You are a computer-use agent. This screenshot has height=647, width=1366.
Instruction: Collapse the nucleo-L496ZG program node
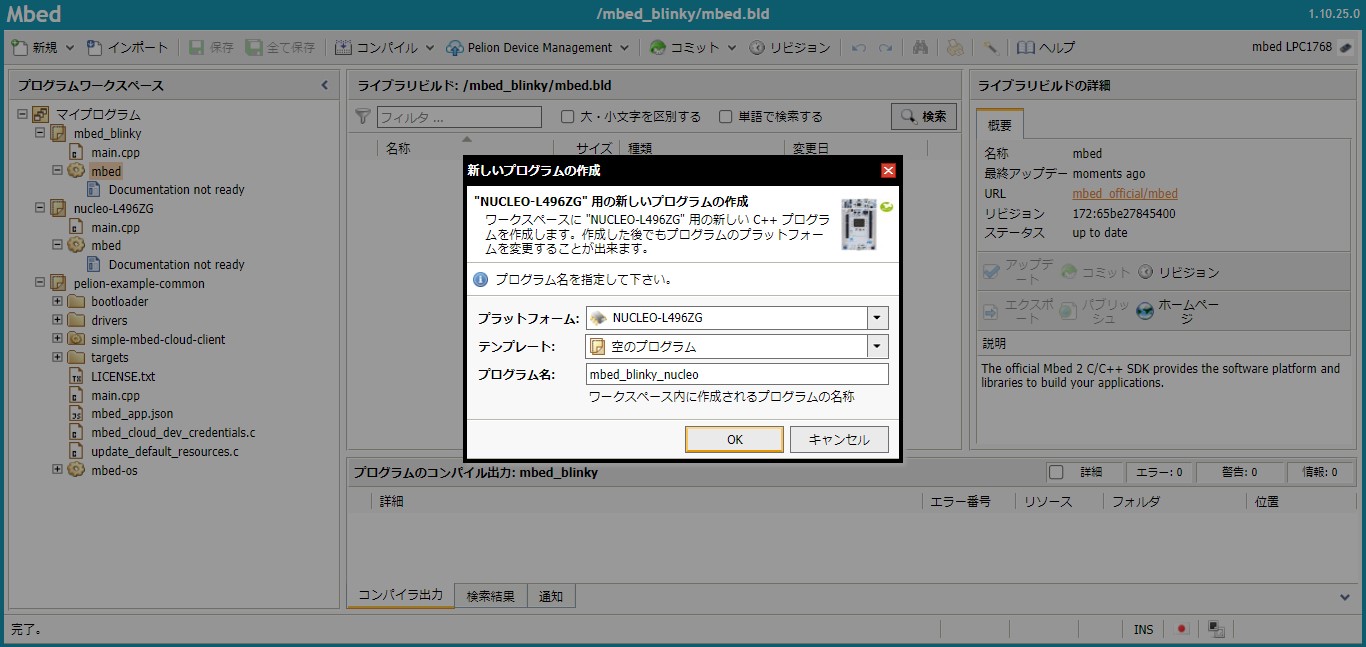point(40,208)
